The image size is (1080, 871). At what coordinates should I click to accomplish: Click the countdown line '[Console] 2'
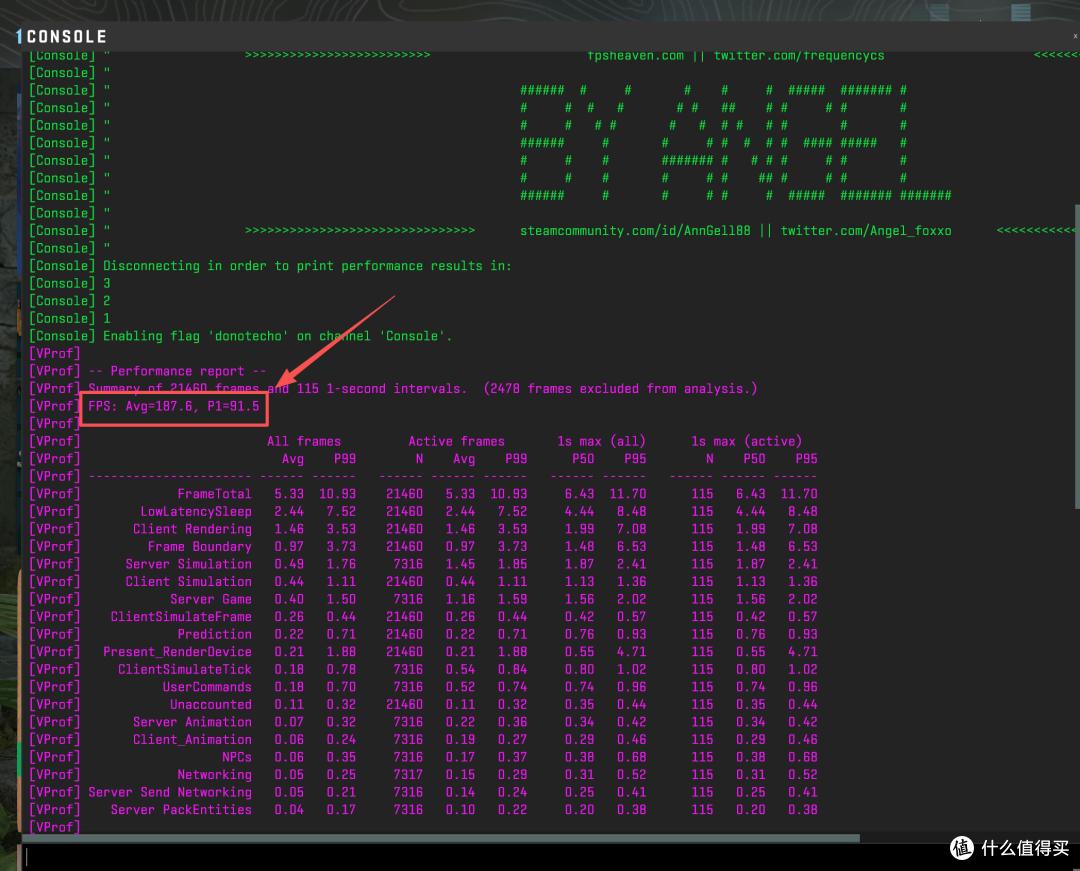[69, 301]
